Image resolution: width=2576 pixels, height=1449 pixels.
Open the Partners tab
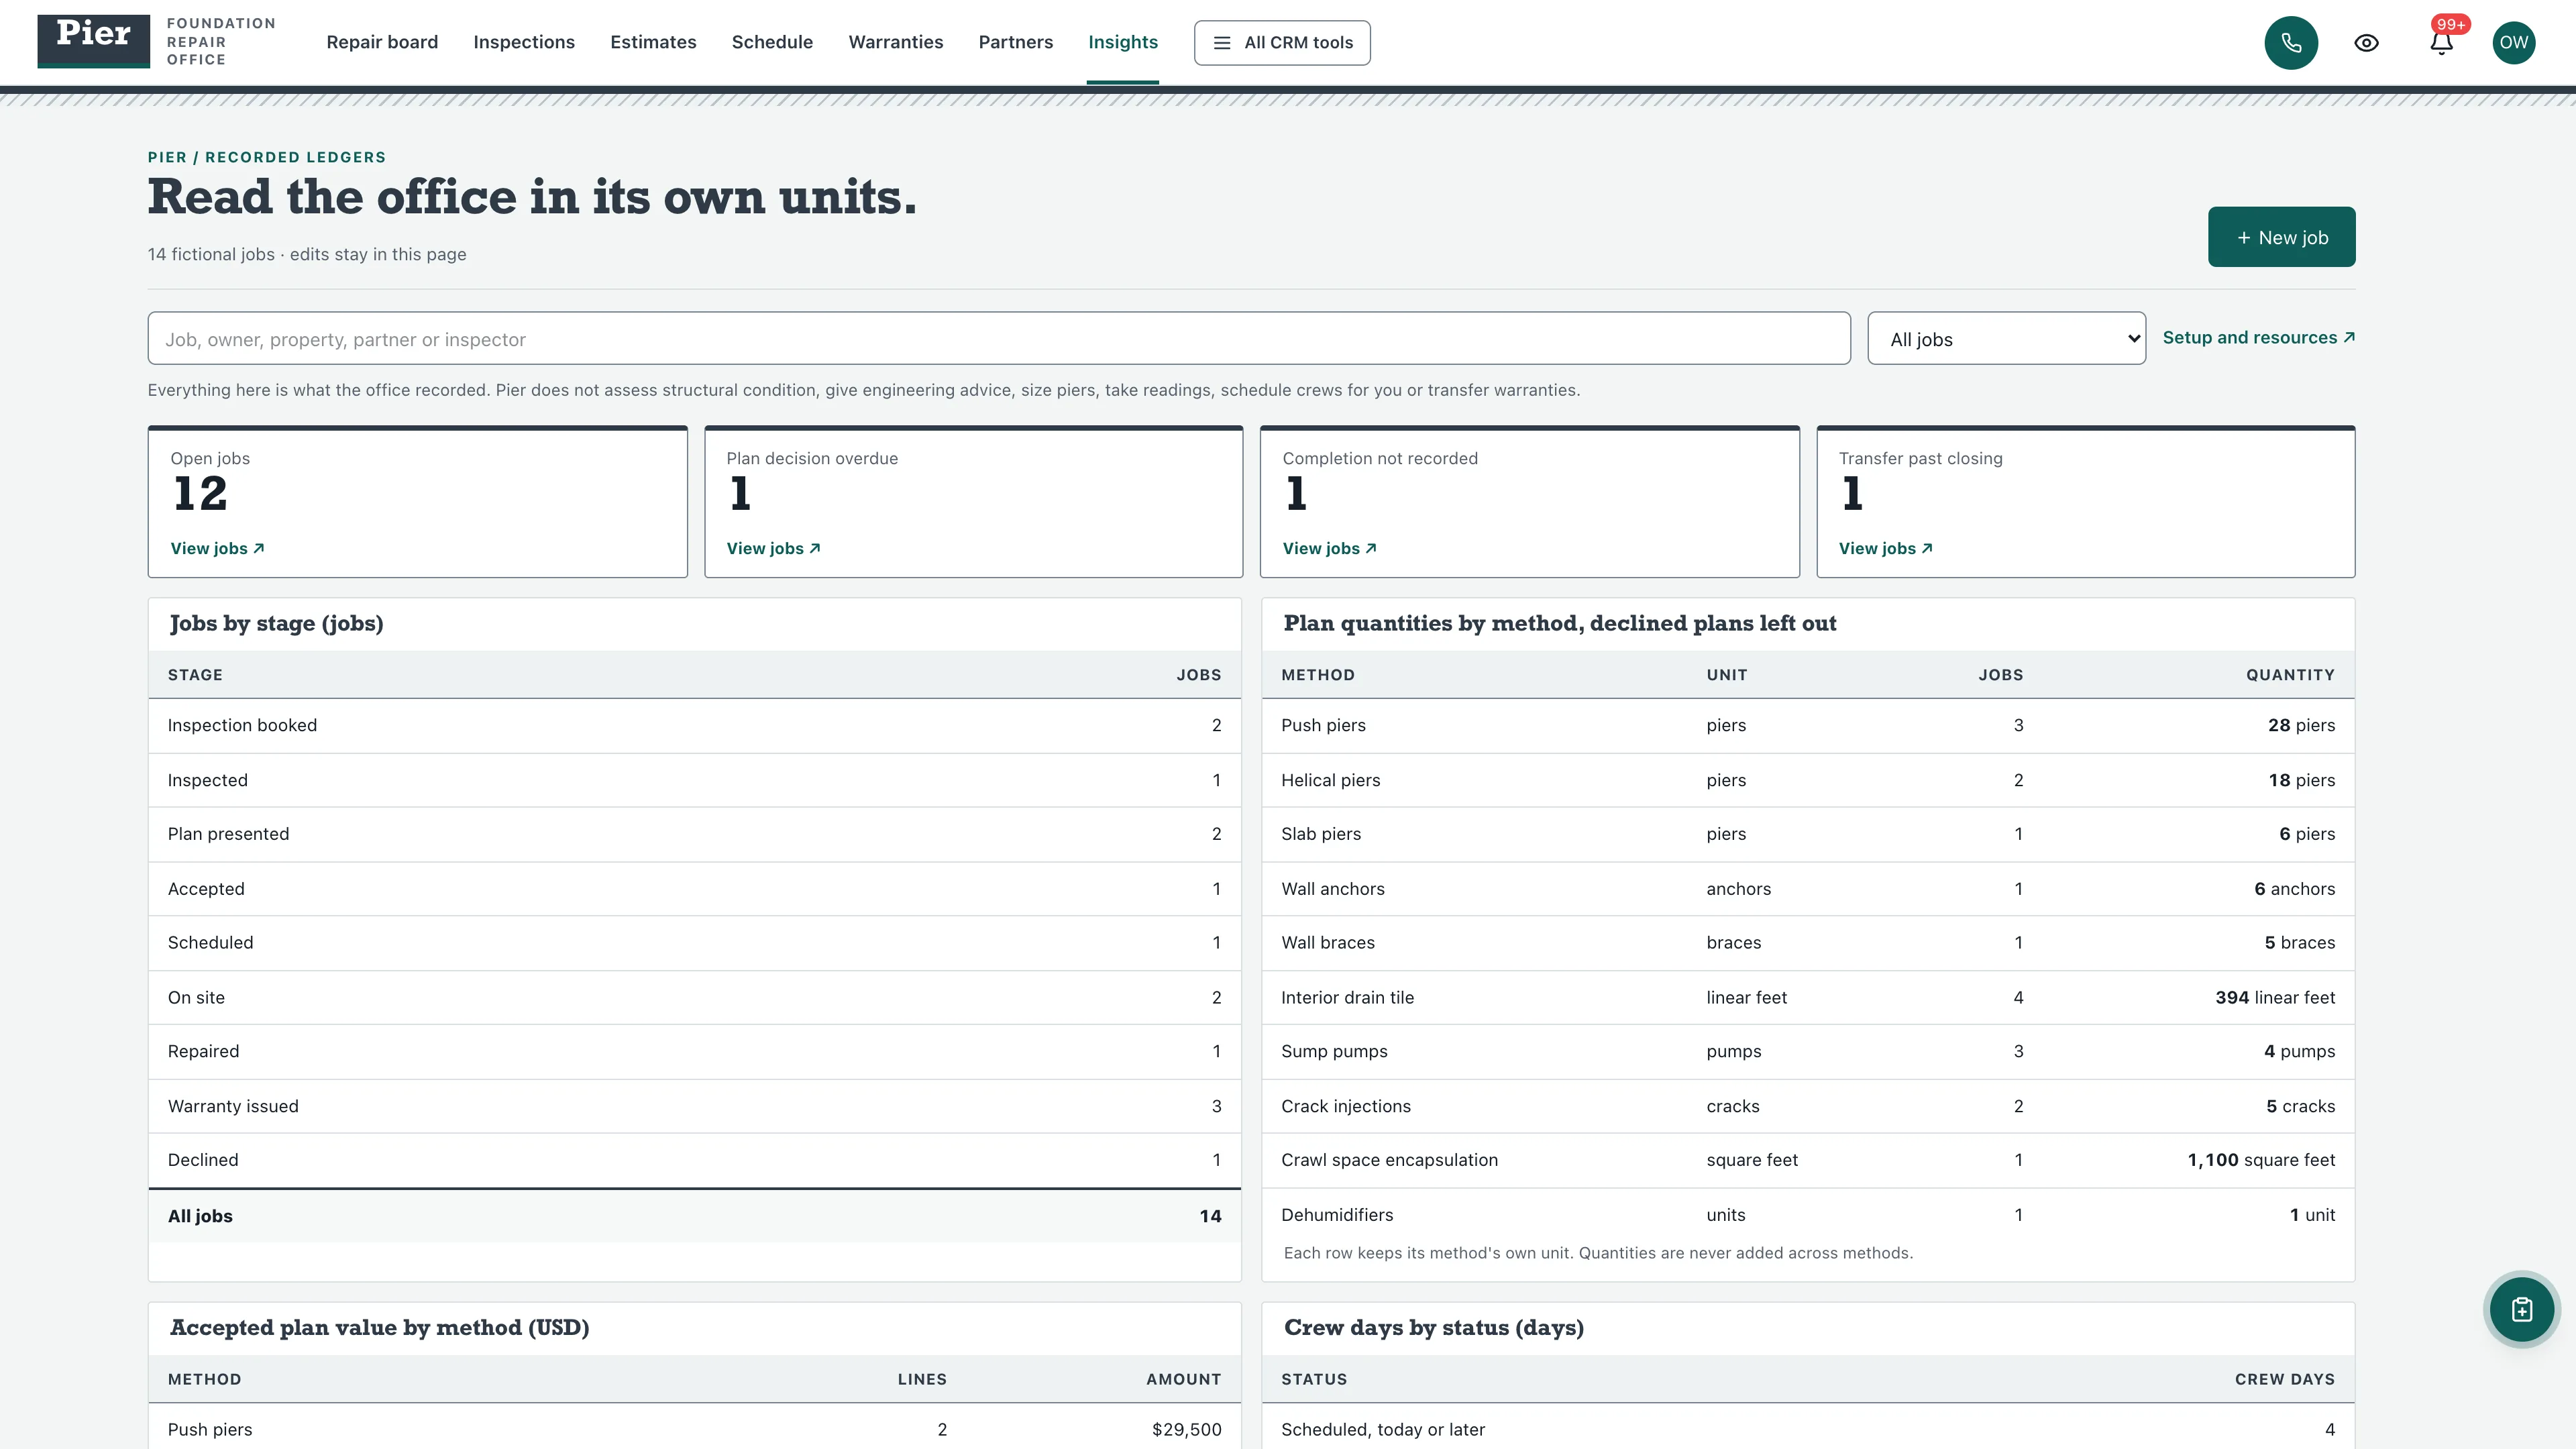click(1016, 42)
